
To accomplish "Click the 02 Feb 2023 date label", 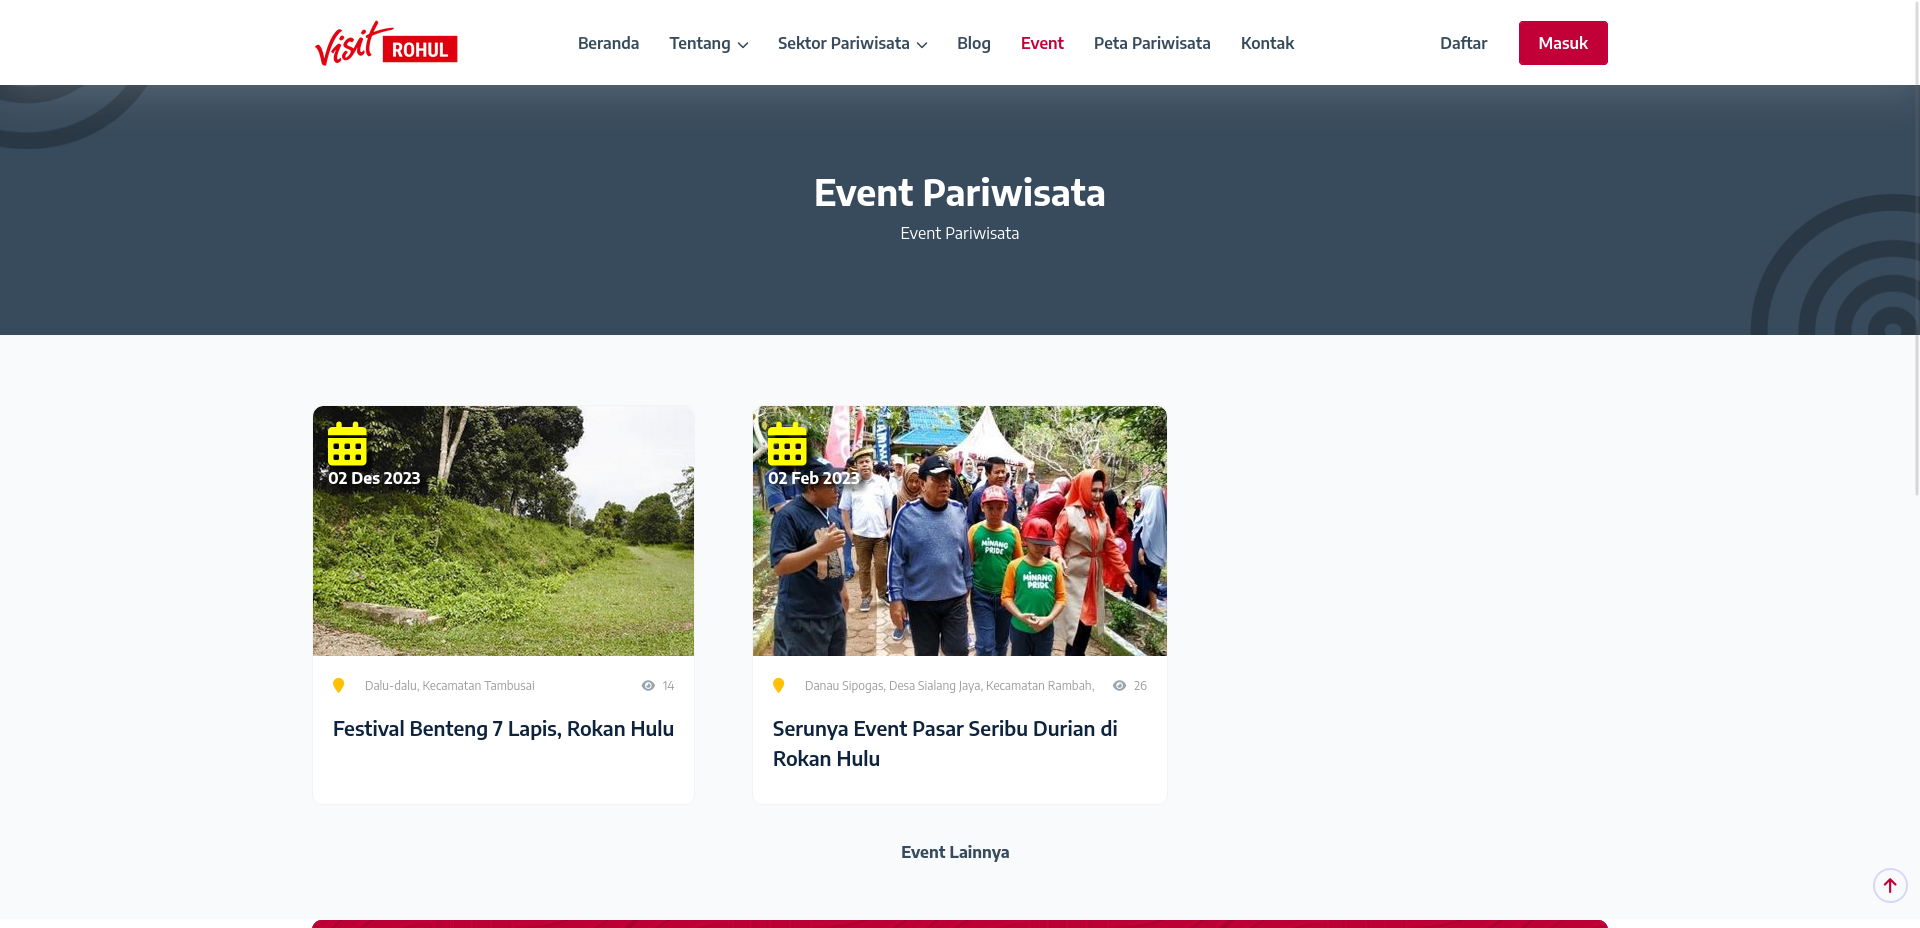I will click(x=814, y=478).
